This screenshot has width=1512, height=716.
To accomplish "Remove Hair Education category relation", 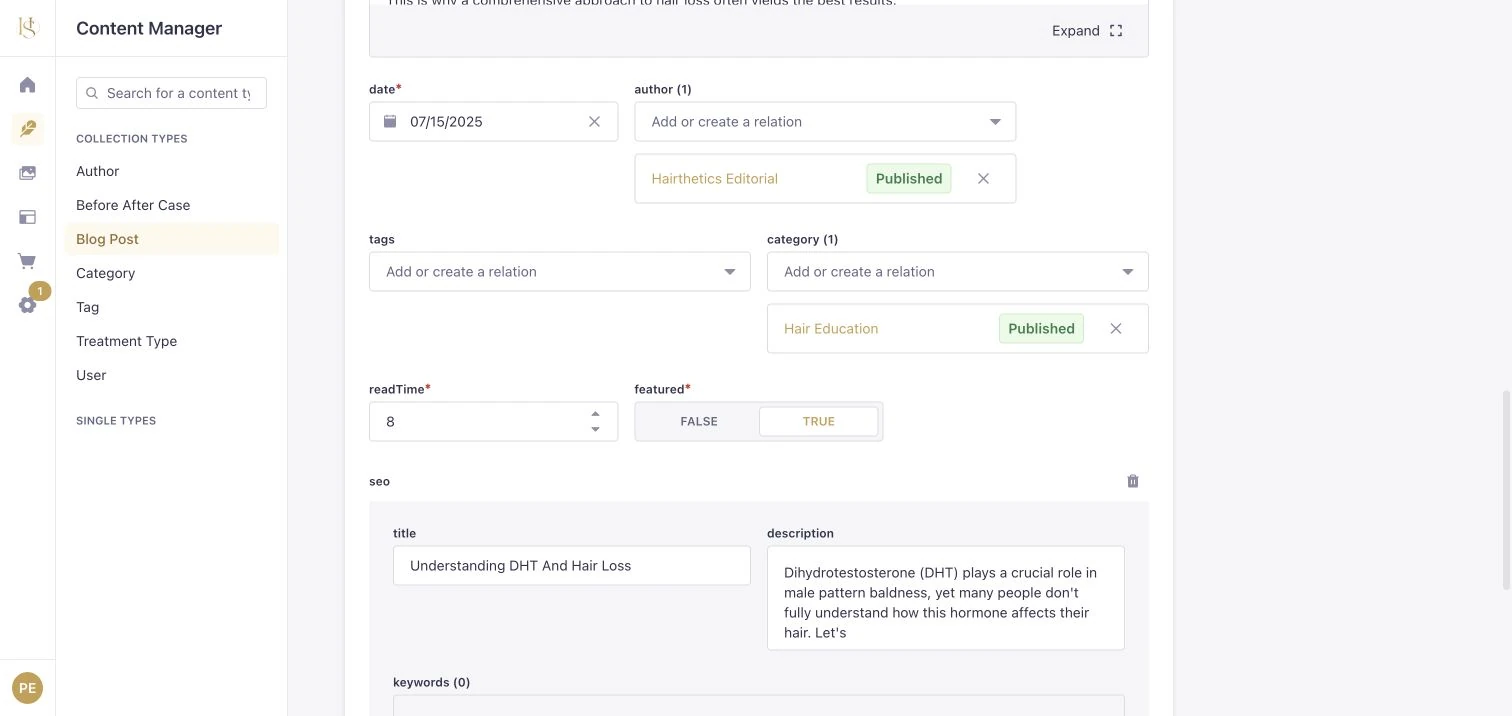I will coord(1116,328).
